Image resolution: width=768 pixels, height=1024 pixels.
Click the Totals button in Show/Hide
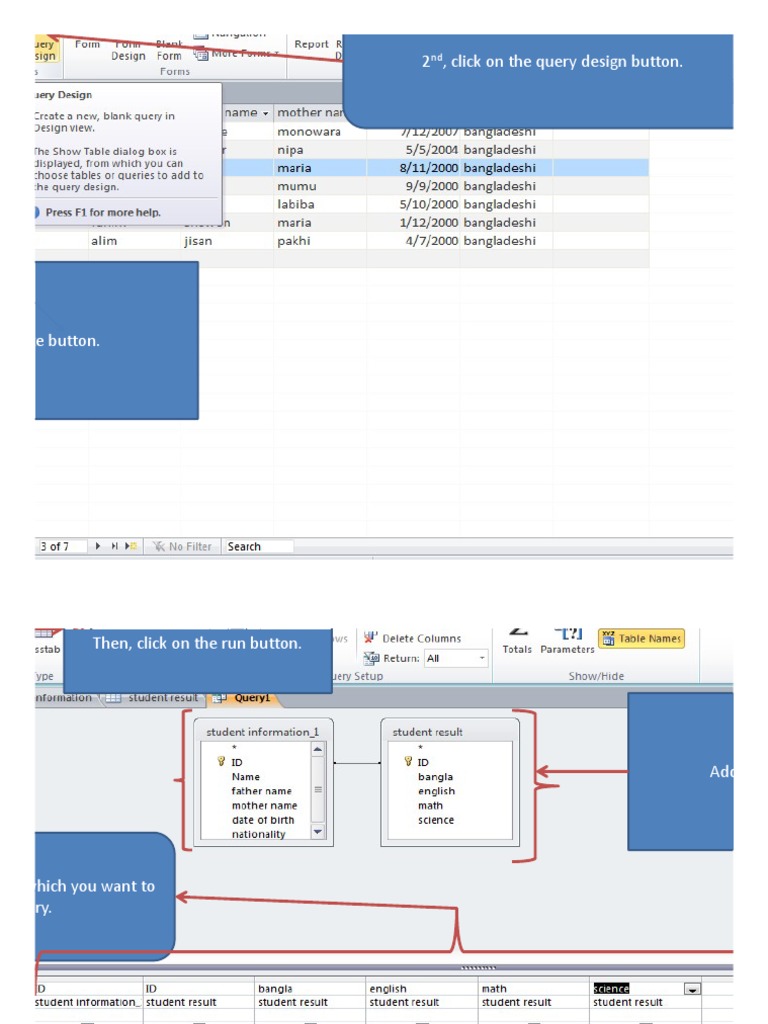click(517, 643)
